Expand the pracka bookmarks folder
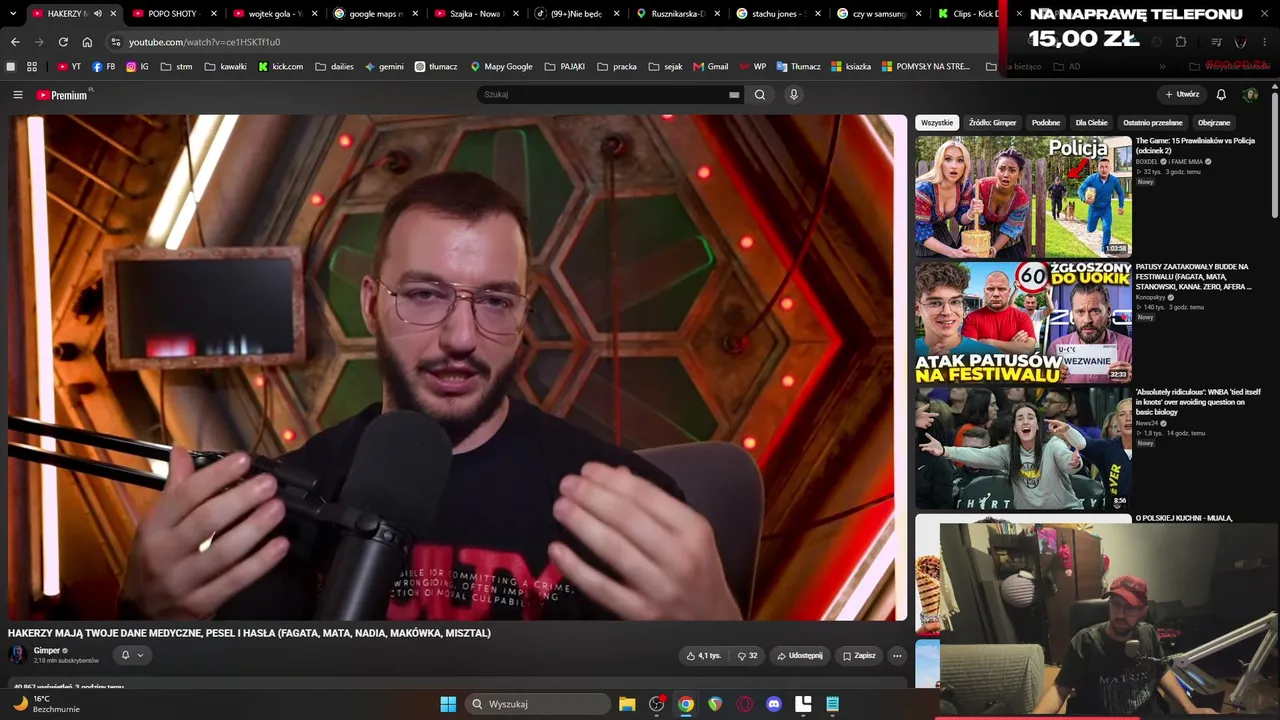The width and height of the screenshot is (1280, 720). coord(617,67)
